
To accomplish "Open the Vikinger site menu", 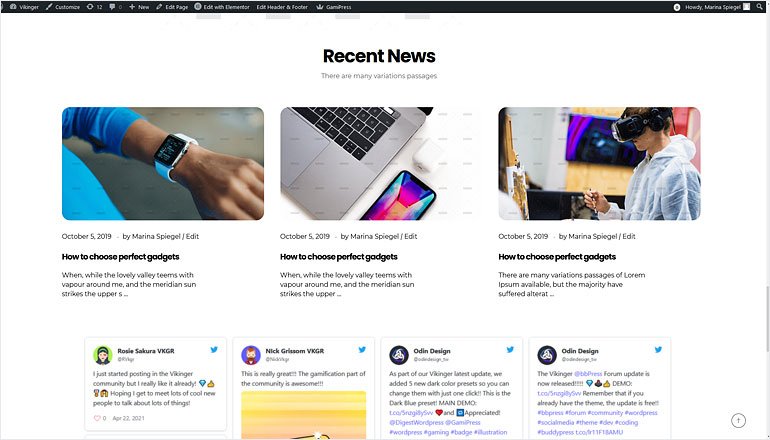I will click(24, 7).
